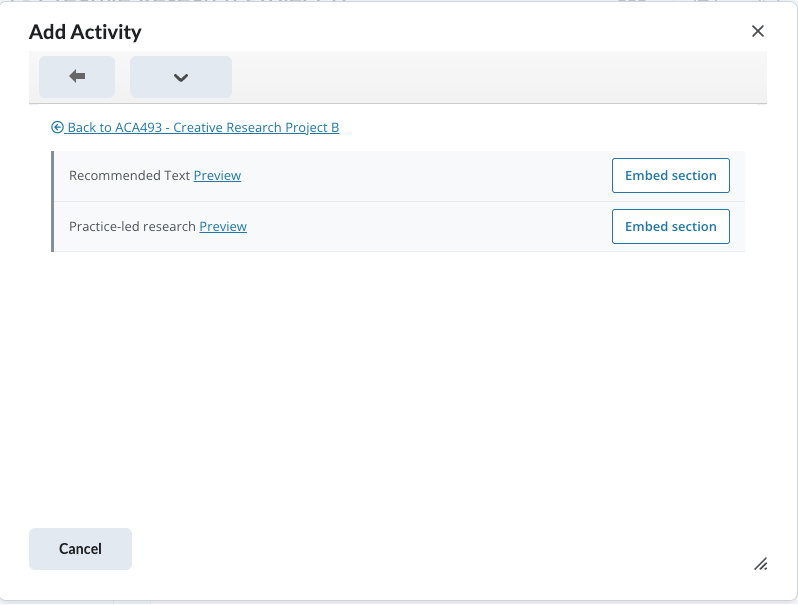Click the word Recommended in the first row
Screen dimensions: 798x605
point(101,176)
